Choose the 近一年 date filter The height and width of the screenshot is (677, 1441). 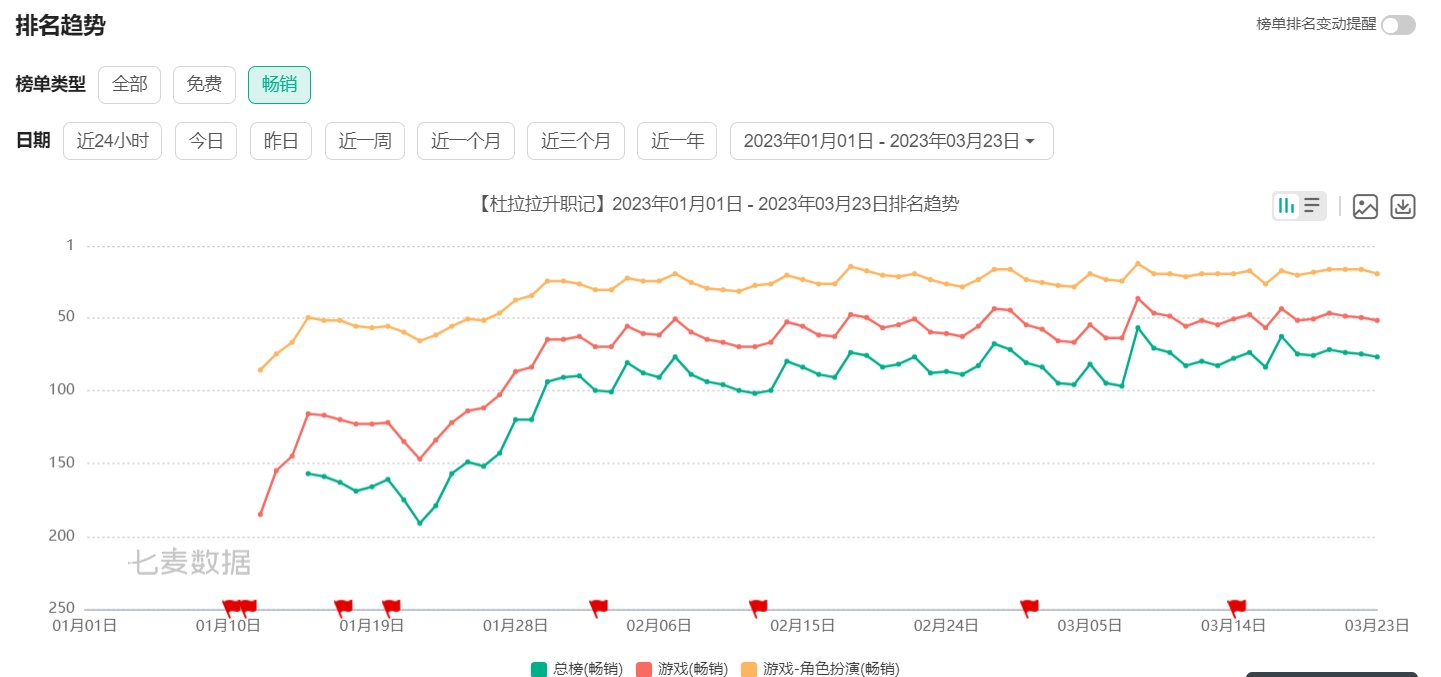click(677, 141)
